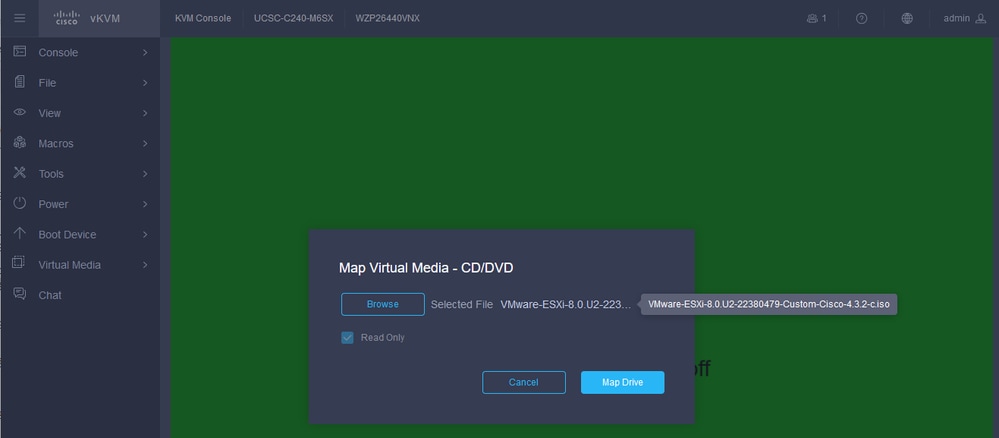The width and height of the screenshot is (999, 438).
Task: Open the Boot Device menu item
Action: pos(80,235)
